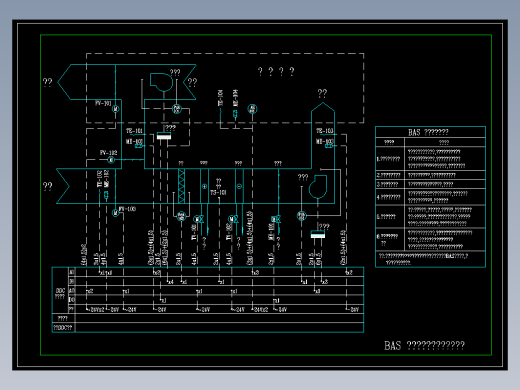
Task: Click the TS-101 label in the duct
Action: point(218,193)
